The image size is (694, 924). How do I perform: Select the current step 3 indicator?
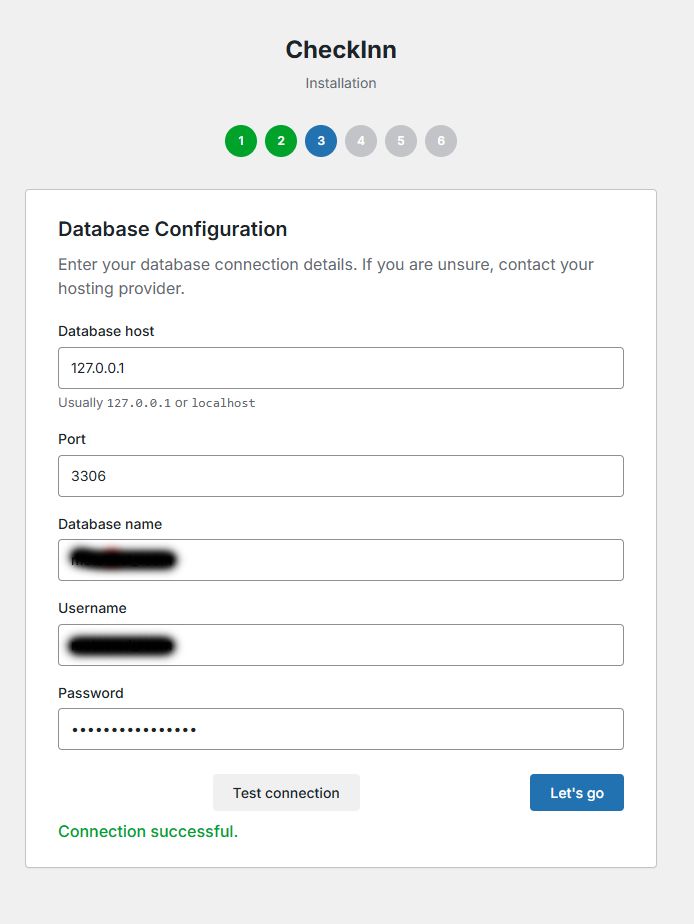click(321, 141)
